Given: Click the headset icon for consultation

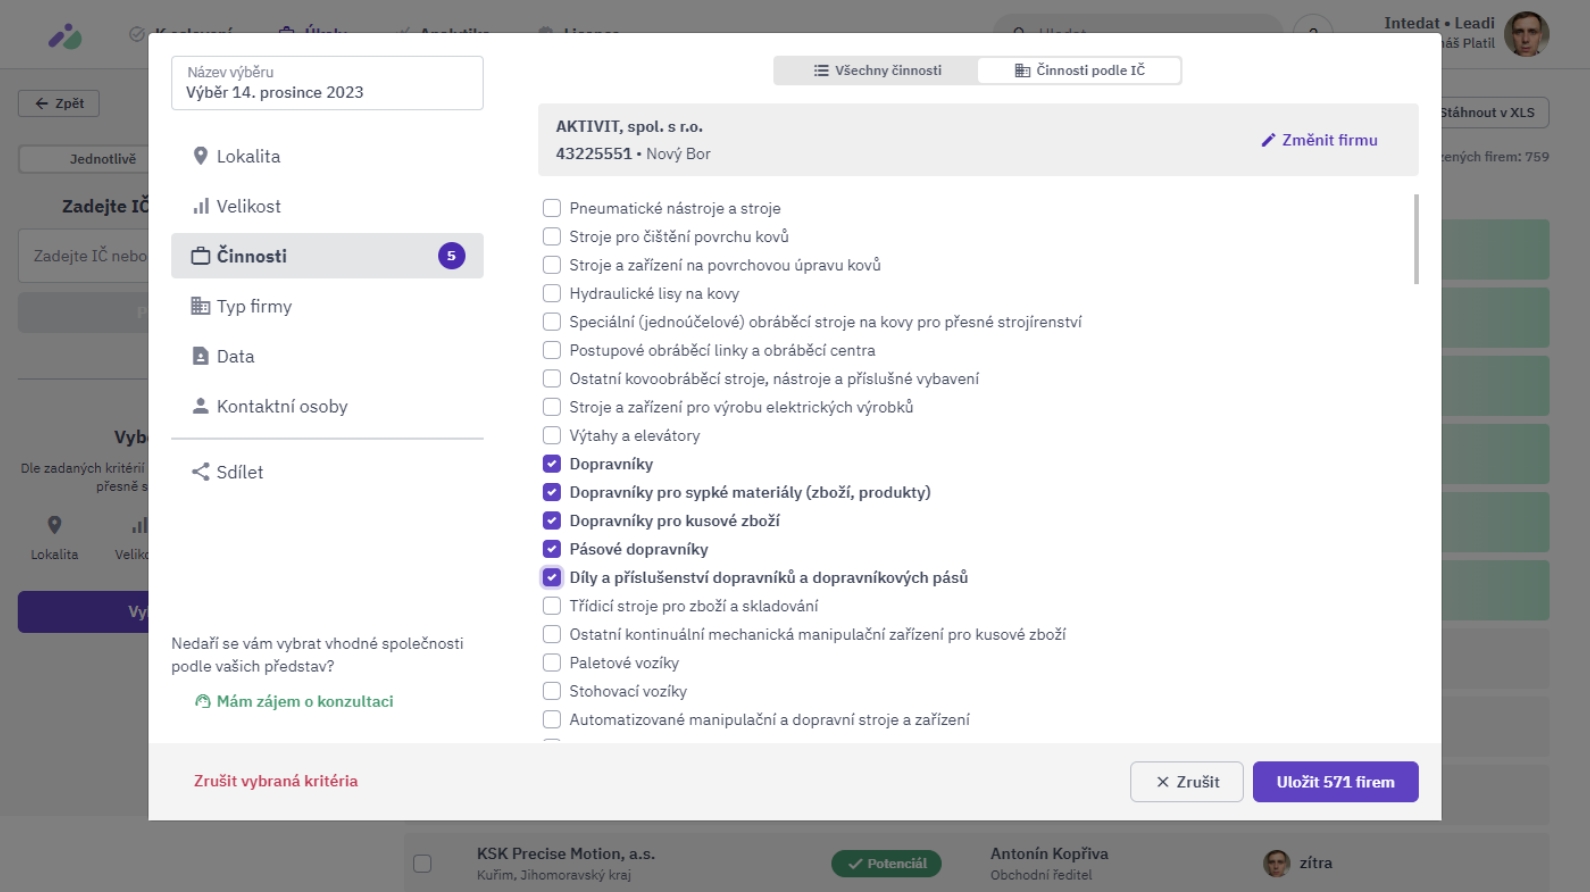Looking at the screenshot, I should click(203, 702).
